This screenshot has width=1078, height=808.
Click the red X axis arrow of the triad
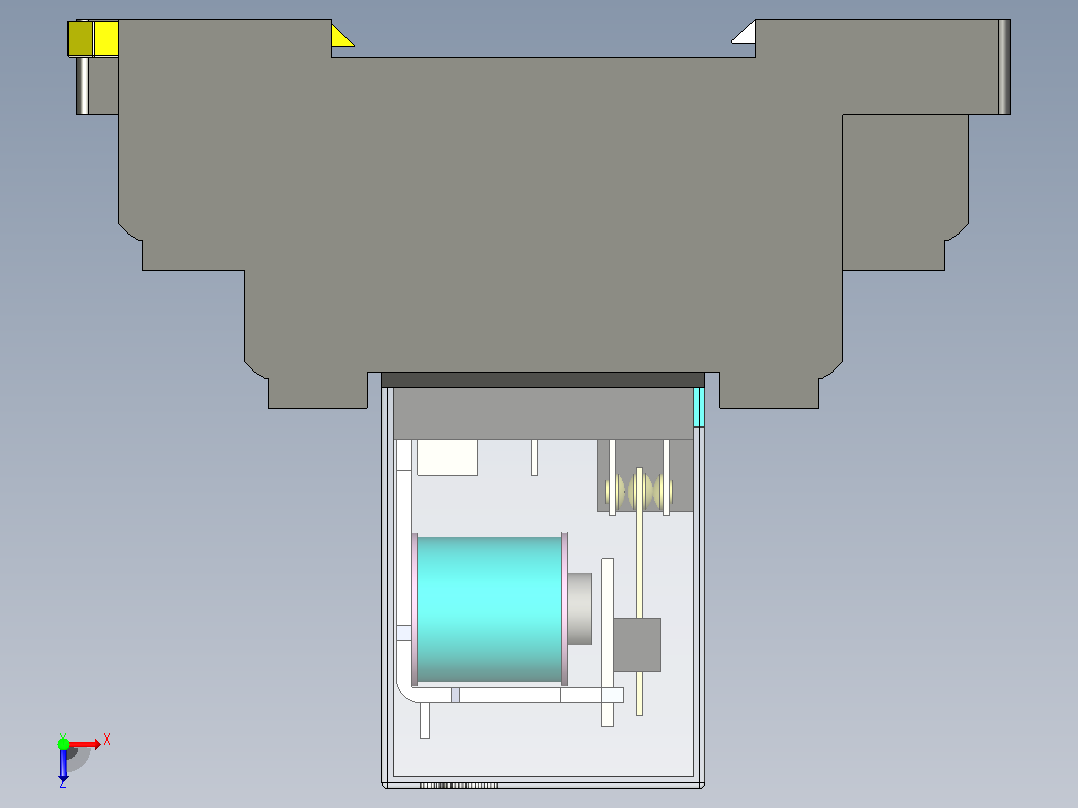(85, 744)
